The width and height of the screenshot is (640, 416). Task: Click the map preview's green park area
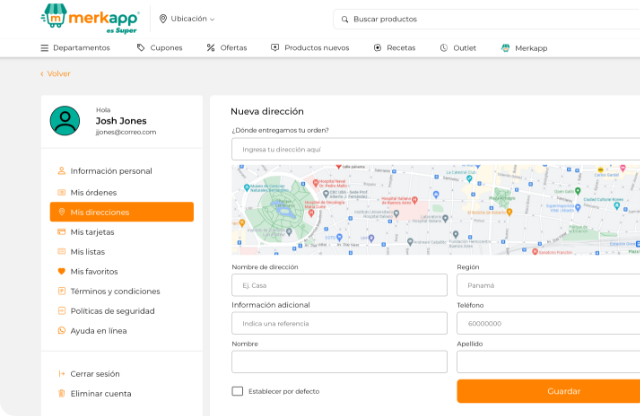point(282,208)
